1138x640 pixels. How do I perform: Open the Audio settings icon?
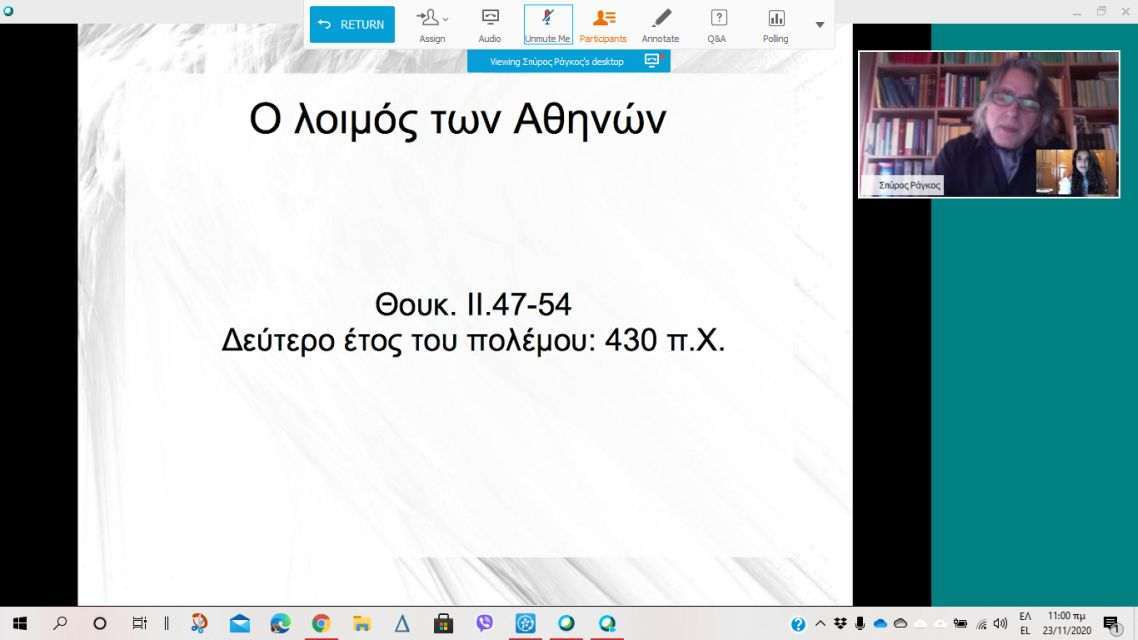click(490, 25)
